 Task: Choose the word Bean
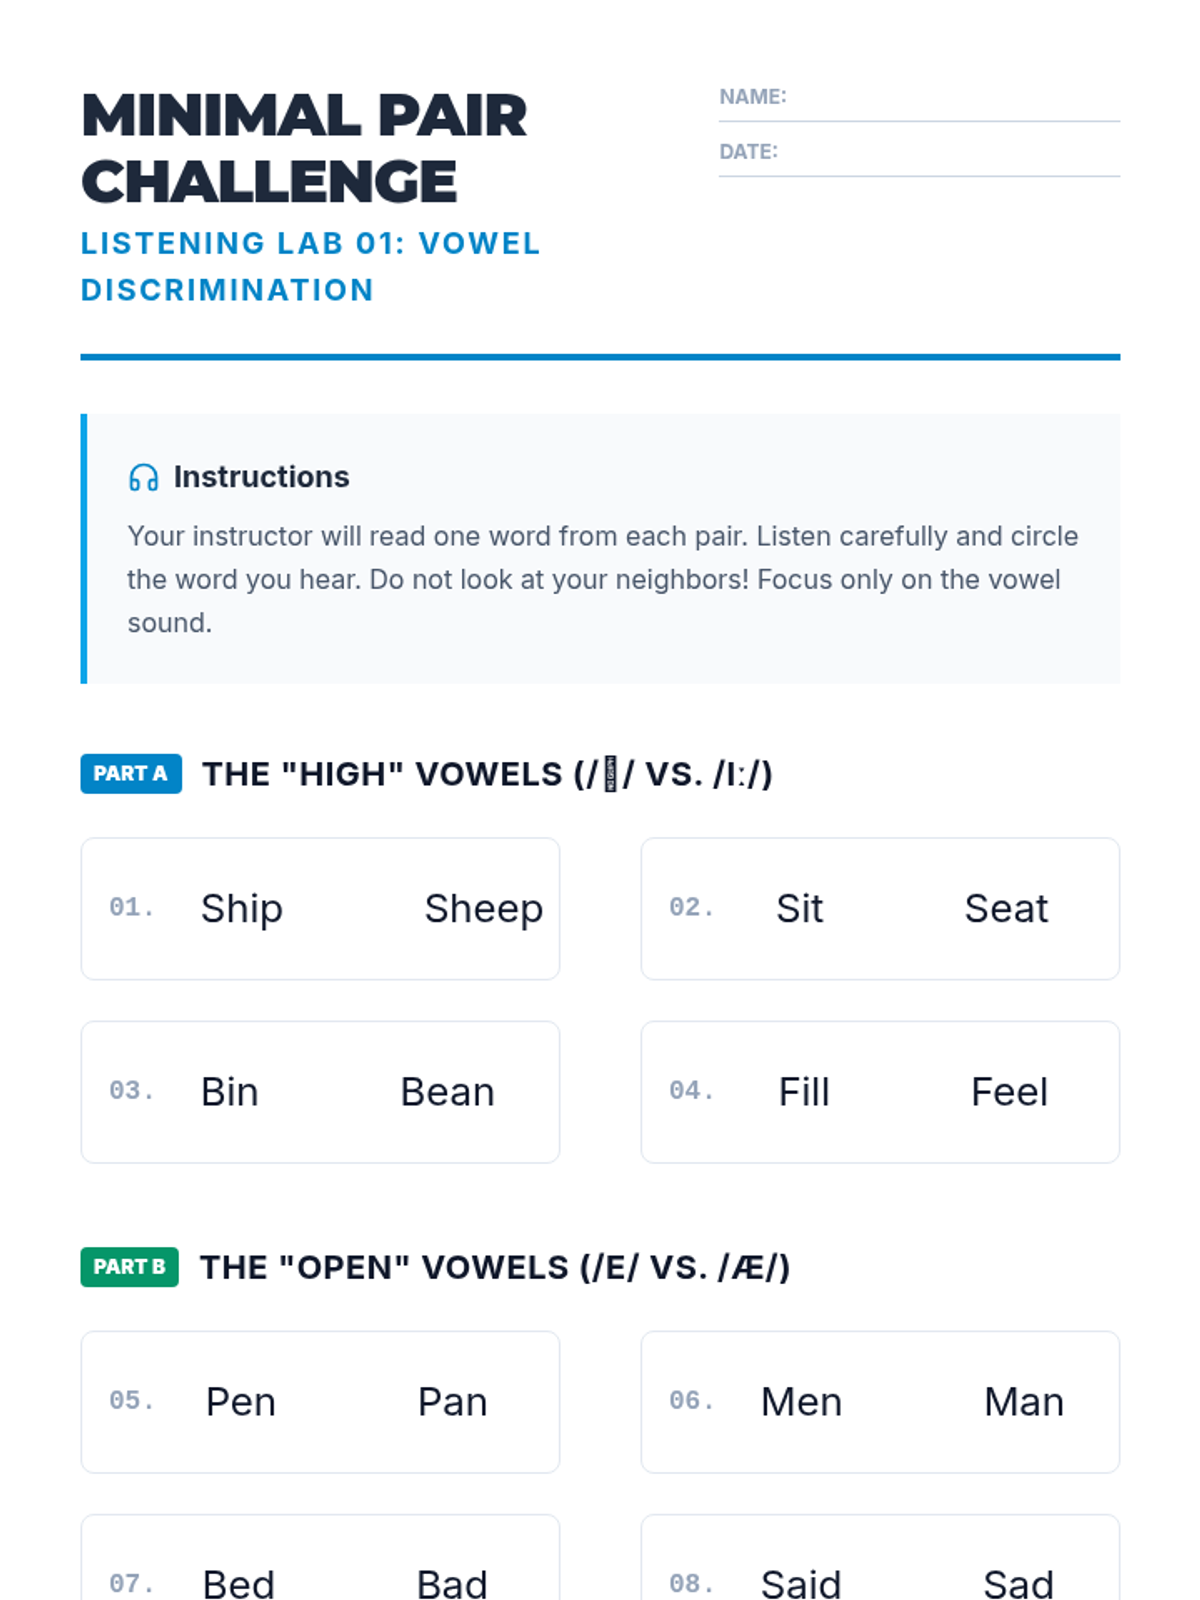click(447, 1092)
